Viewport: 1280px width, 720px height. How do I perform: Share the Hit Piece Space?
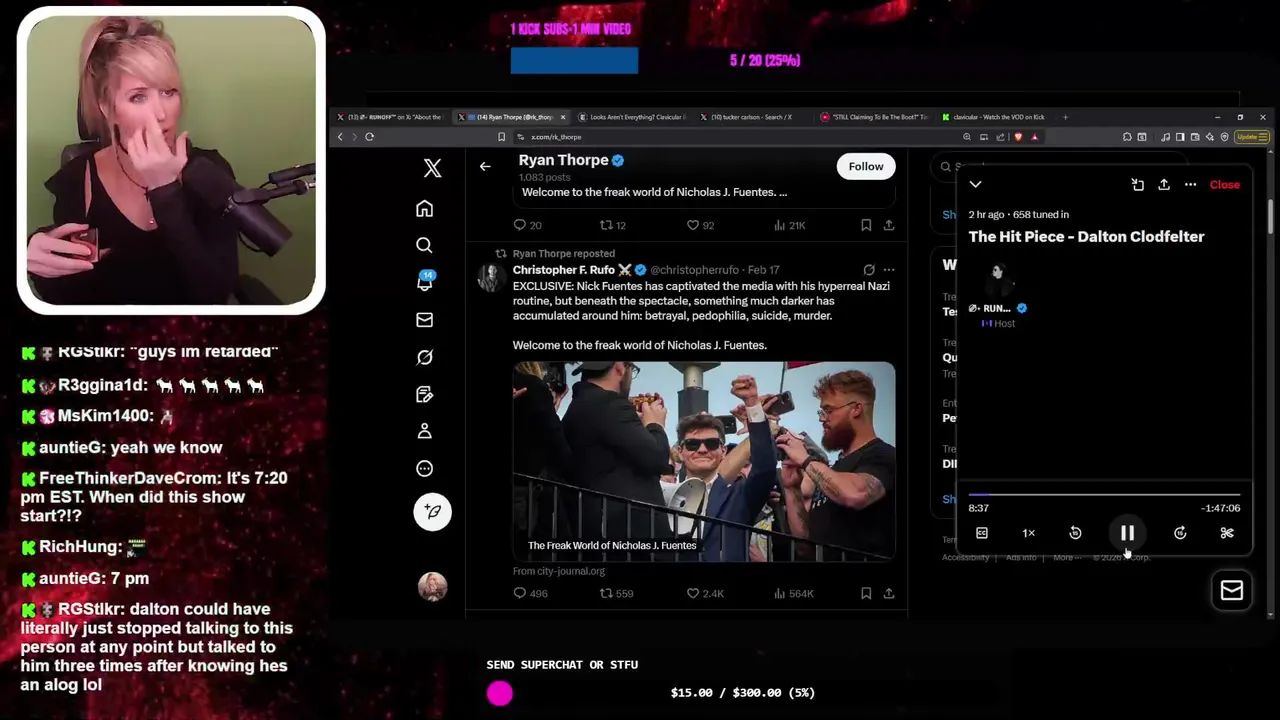pos(1164,185)
